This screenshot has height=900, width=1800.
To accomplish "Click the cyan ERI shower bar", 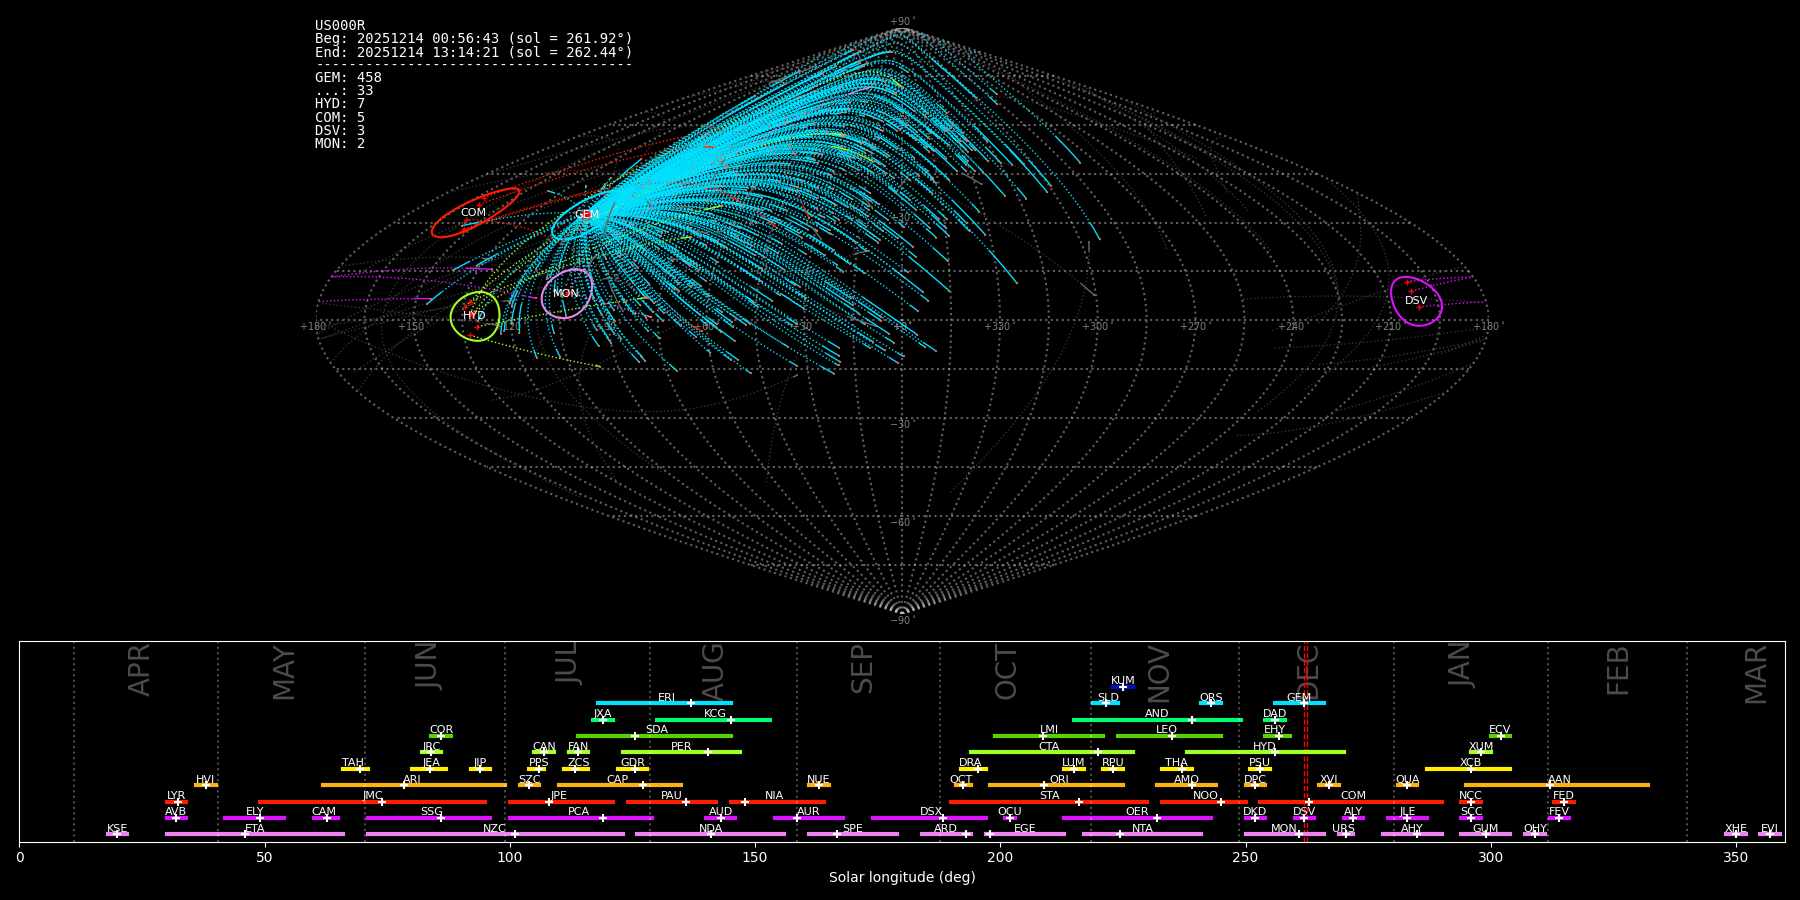I will [x=664, y=703].
